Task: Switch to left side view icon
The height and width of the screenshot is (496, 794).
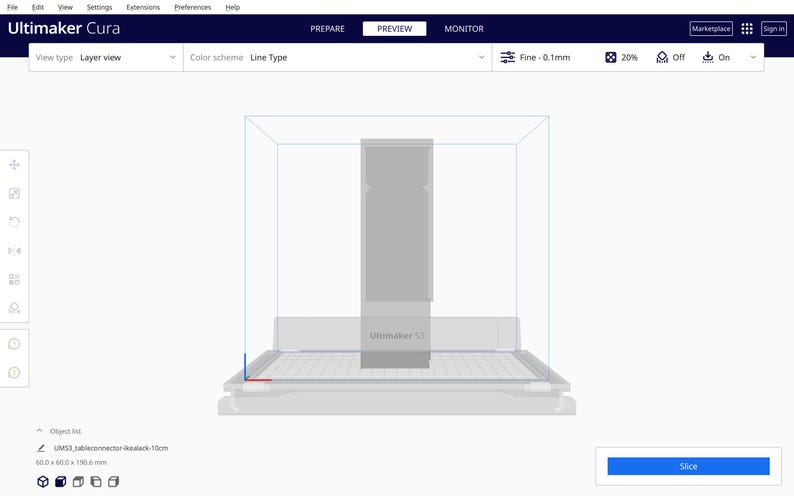Action: 96,481
